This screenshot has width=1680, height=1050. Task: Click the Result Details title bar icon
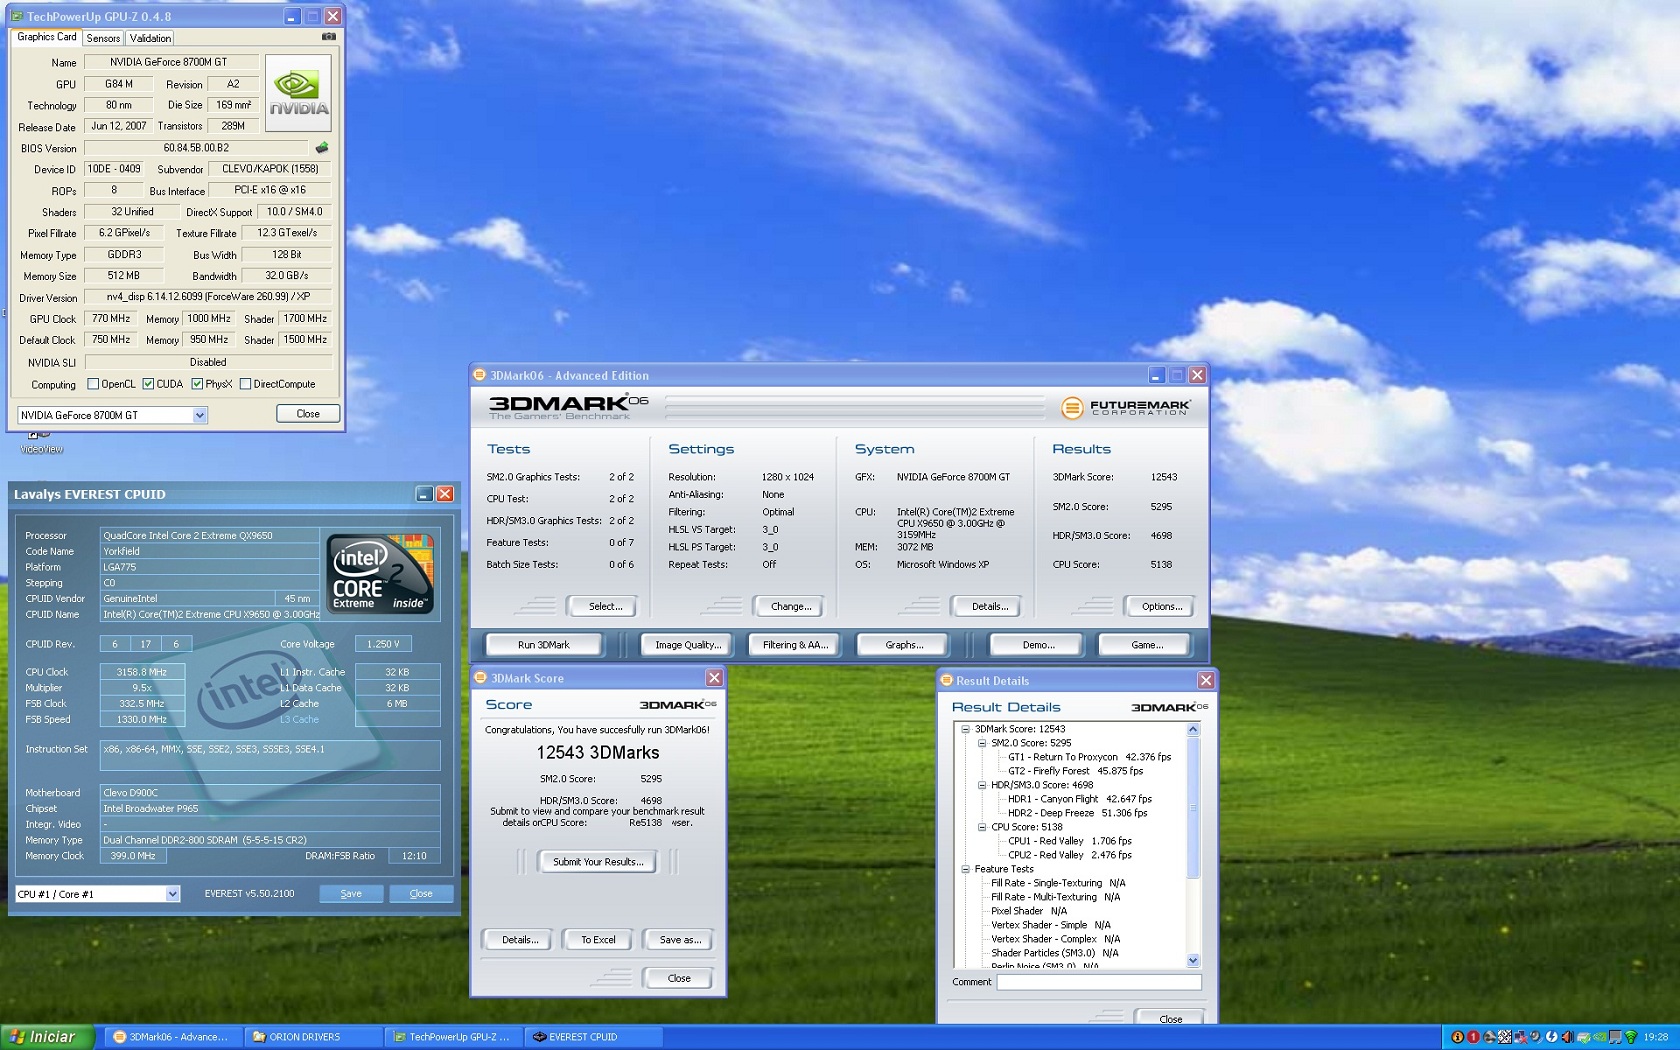point(946,680)
